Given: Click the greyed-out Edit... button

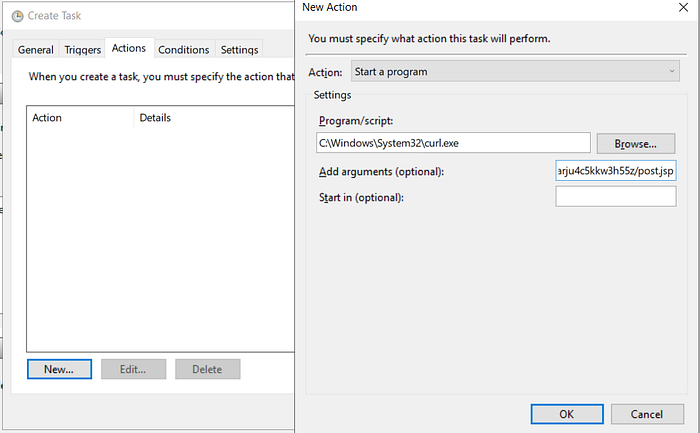Looking at the screenshot, I should tap(133, 369).
